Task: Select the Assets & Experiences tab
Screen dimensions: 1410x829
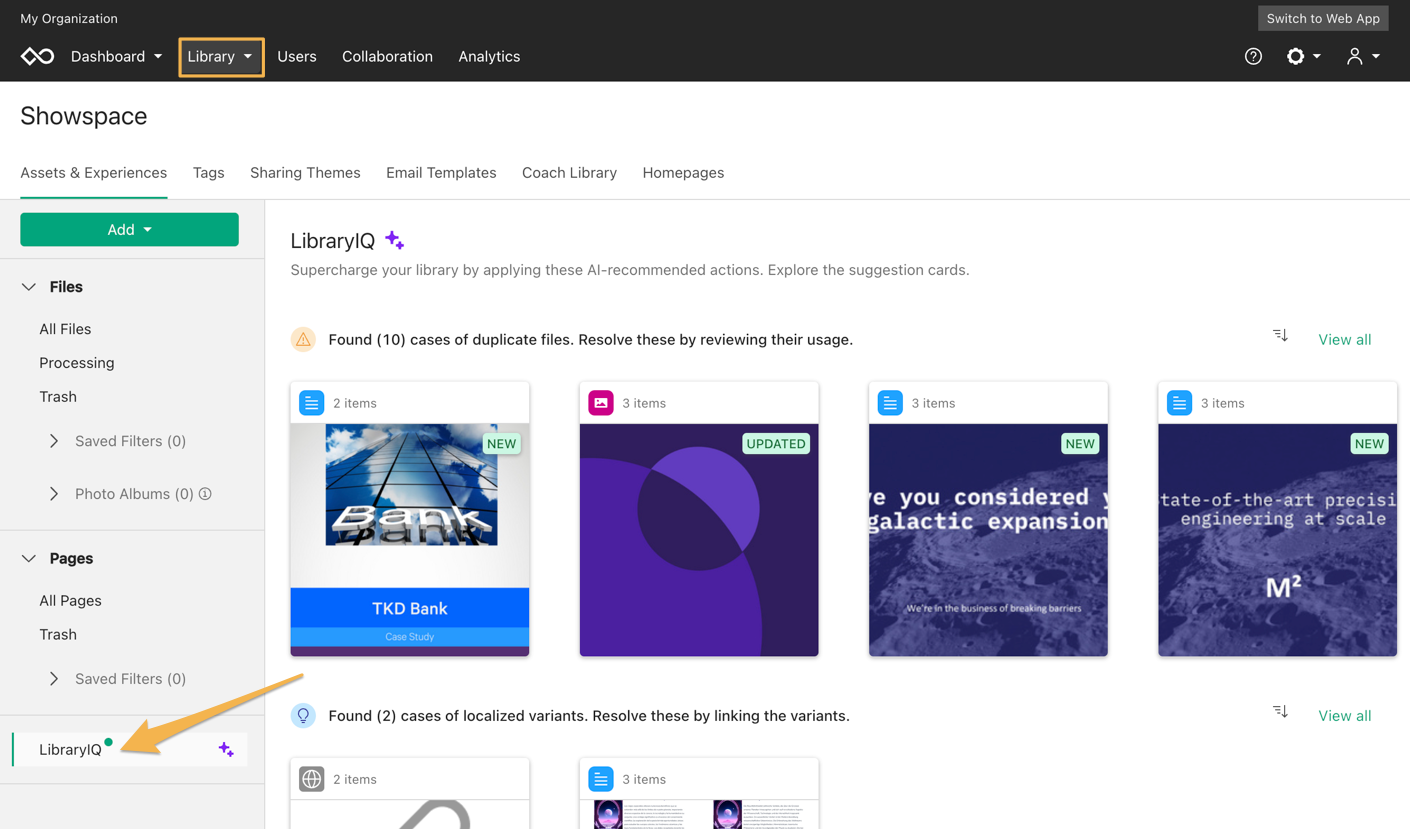Action: point(94,173)
